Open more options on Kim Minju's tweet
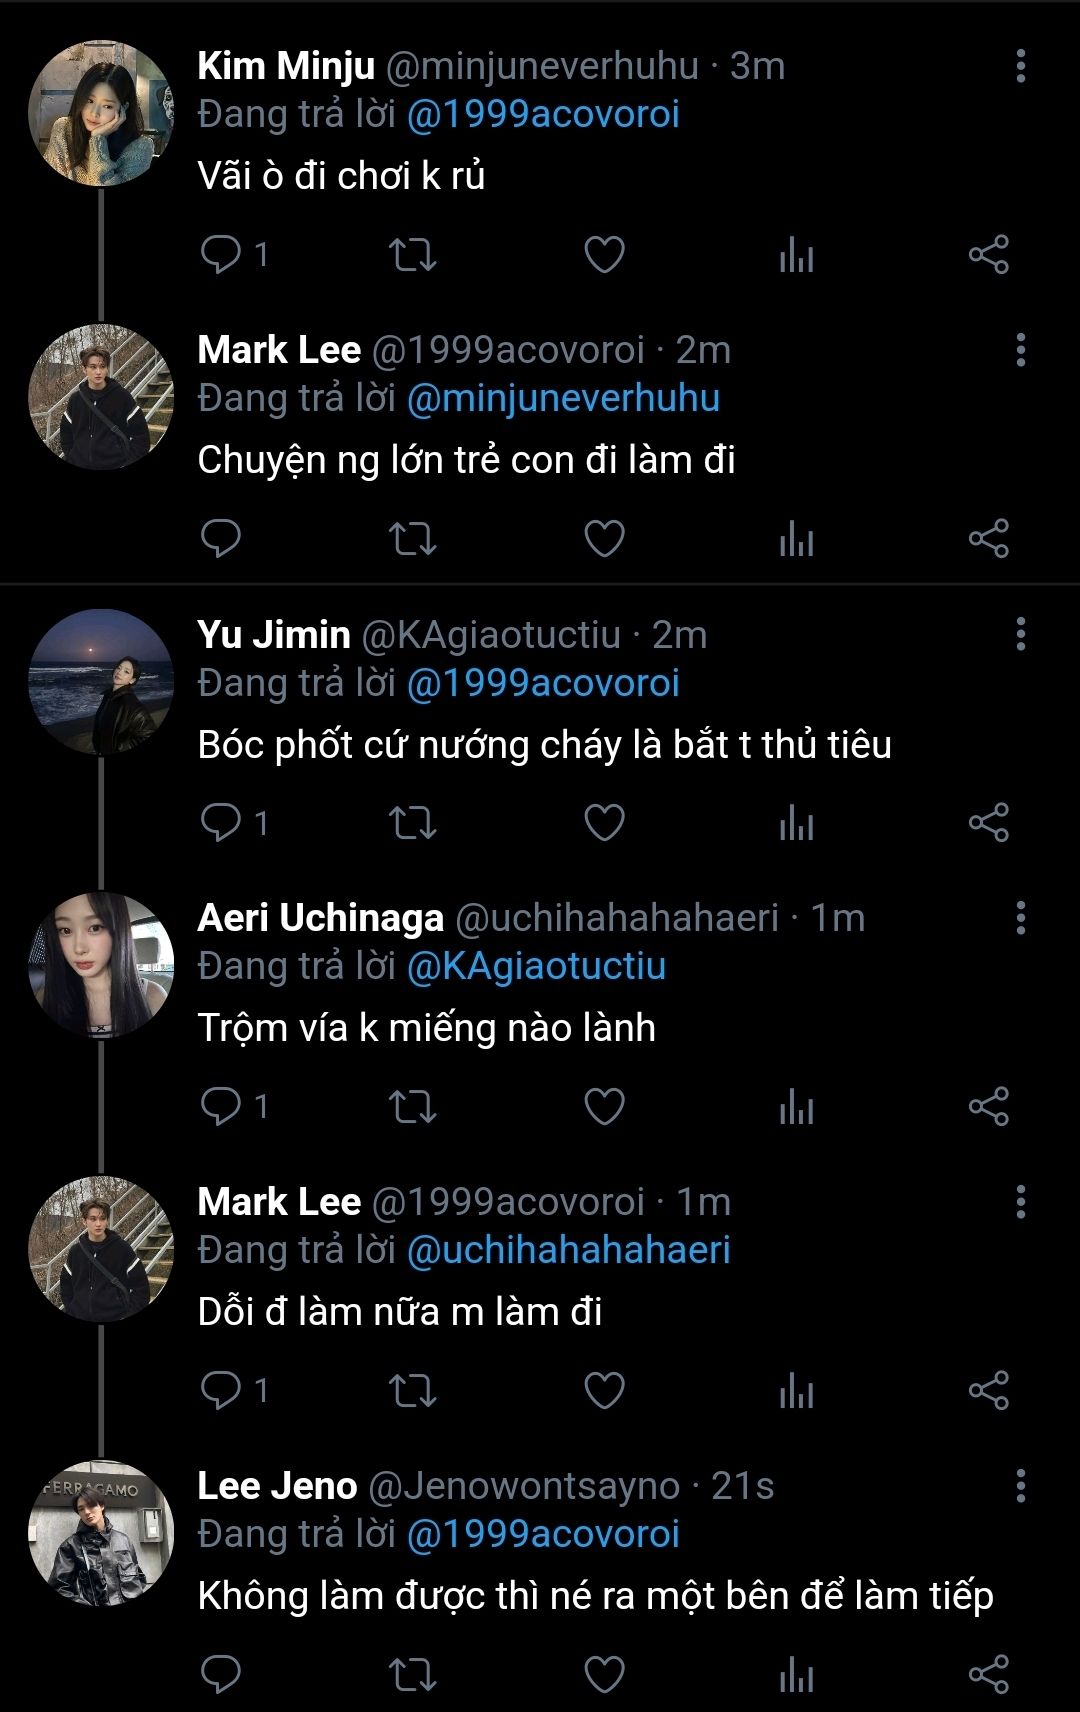The width and height of the screenshot is (1080, 1712). 1020,66
